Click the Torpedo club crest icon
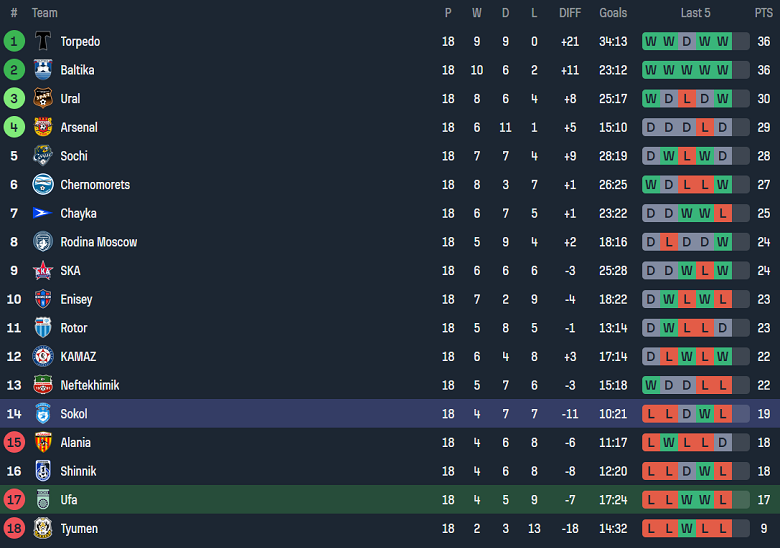The width and height of the screenshot is (780, 548). (43, 41)
